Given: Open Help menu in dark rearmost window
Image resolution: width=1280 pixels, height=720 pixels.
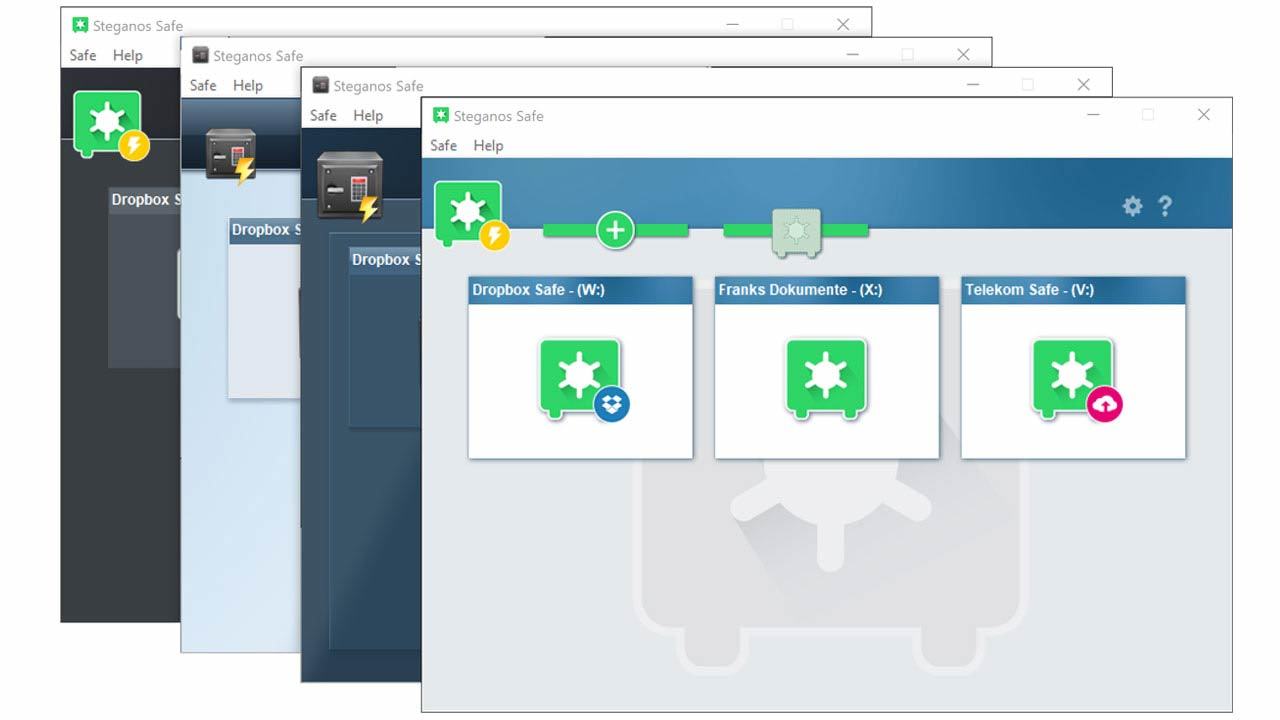Looking at the screenshot, I should (128, 55).
